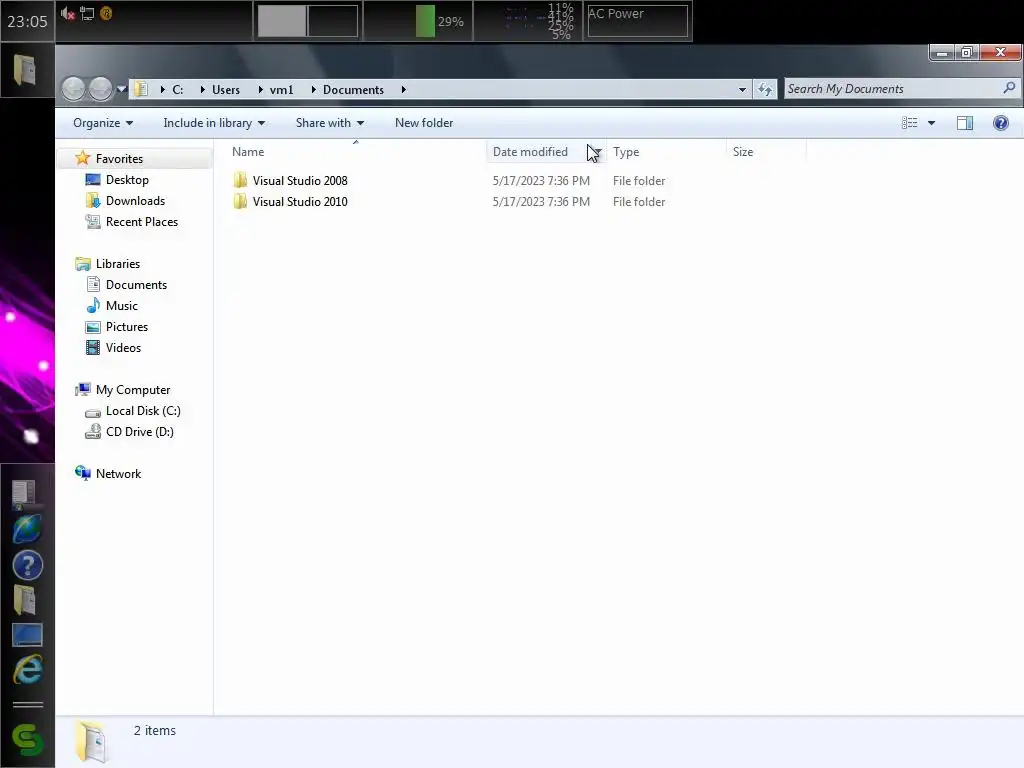Open Explorer help icon
Viewport: 1024px width, 768px height.
1000,123
